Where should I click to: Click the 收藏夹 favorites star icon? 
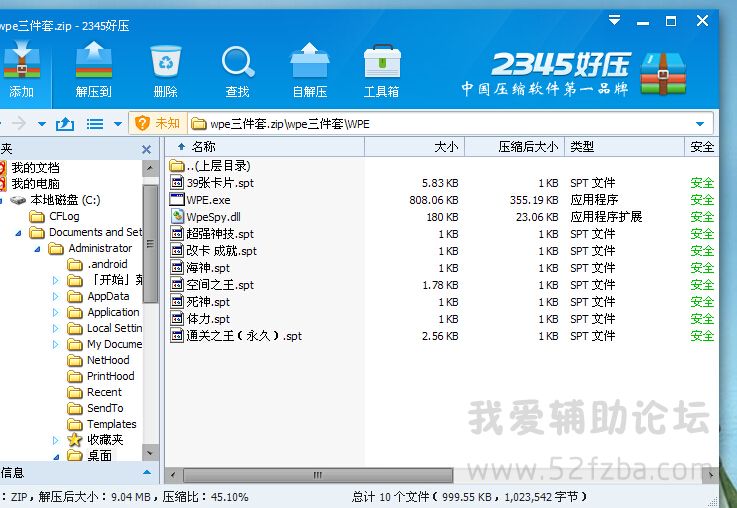[74, 440]
